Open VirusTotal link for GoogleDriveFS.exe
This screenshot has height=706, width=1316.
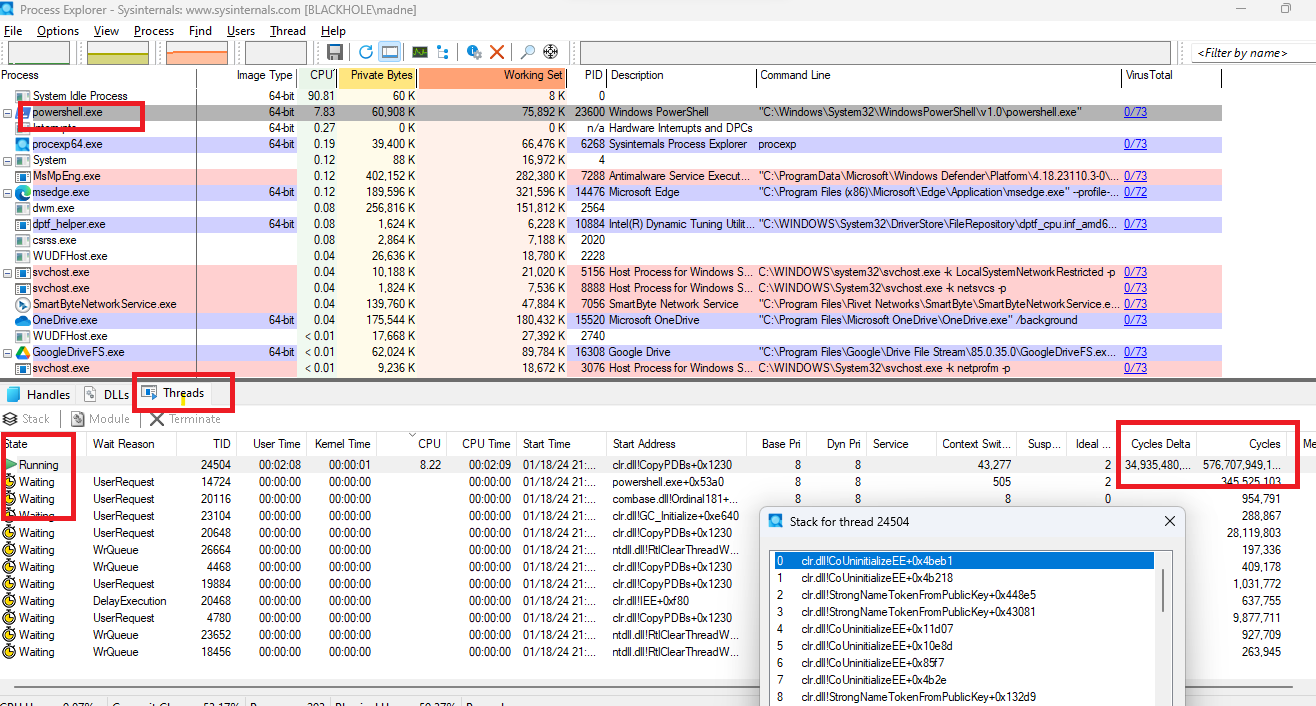pos(1135,352)
